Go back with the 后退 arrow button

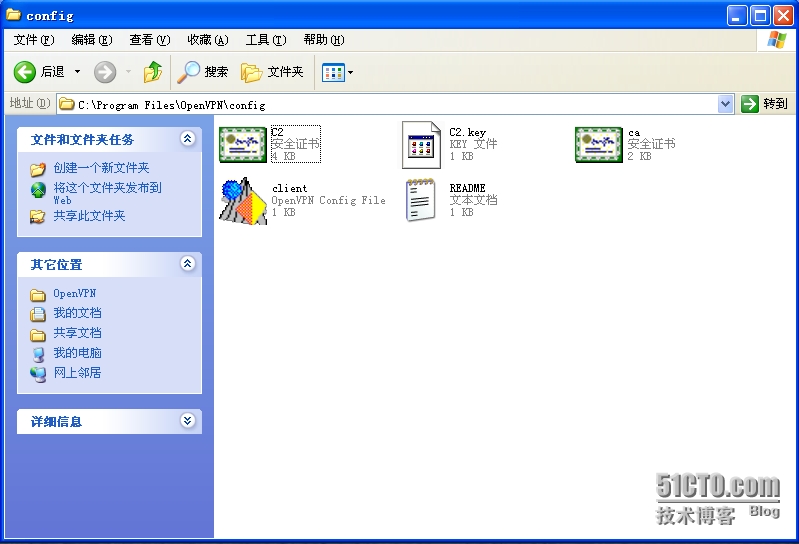pyautogui.click(x=39, y=72)
